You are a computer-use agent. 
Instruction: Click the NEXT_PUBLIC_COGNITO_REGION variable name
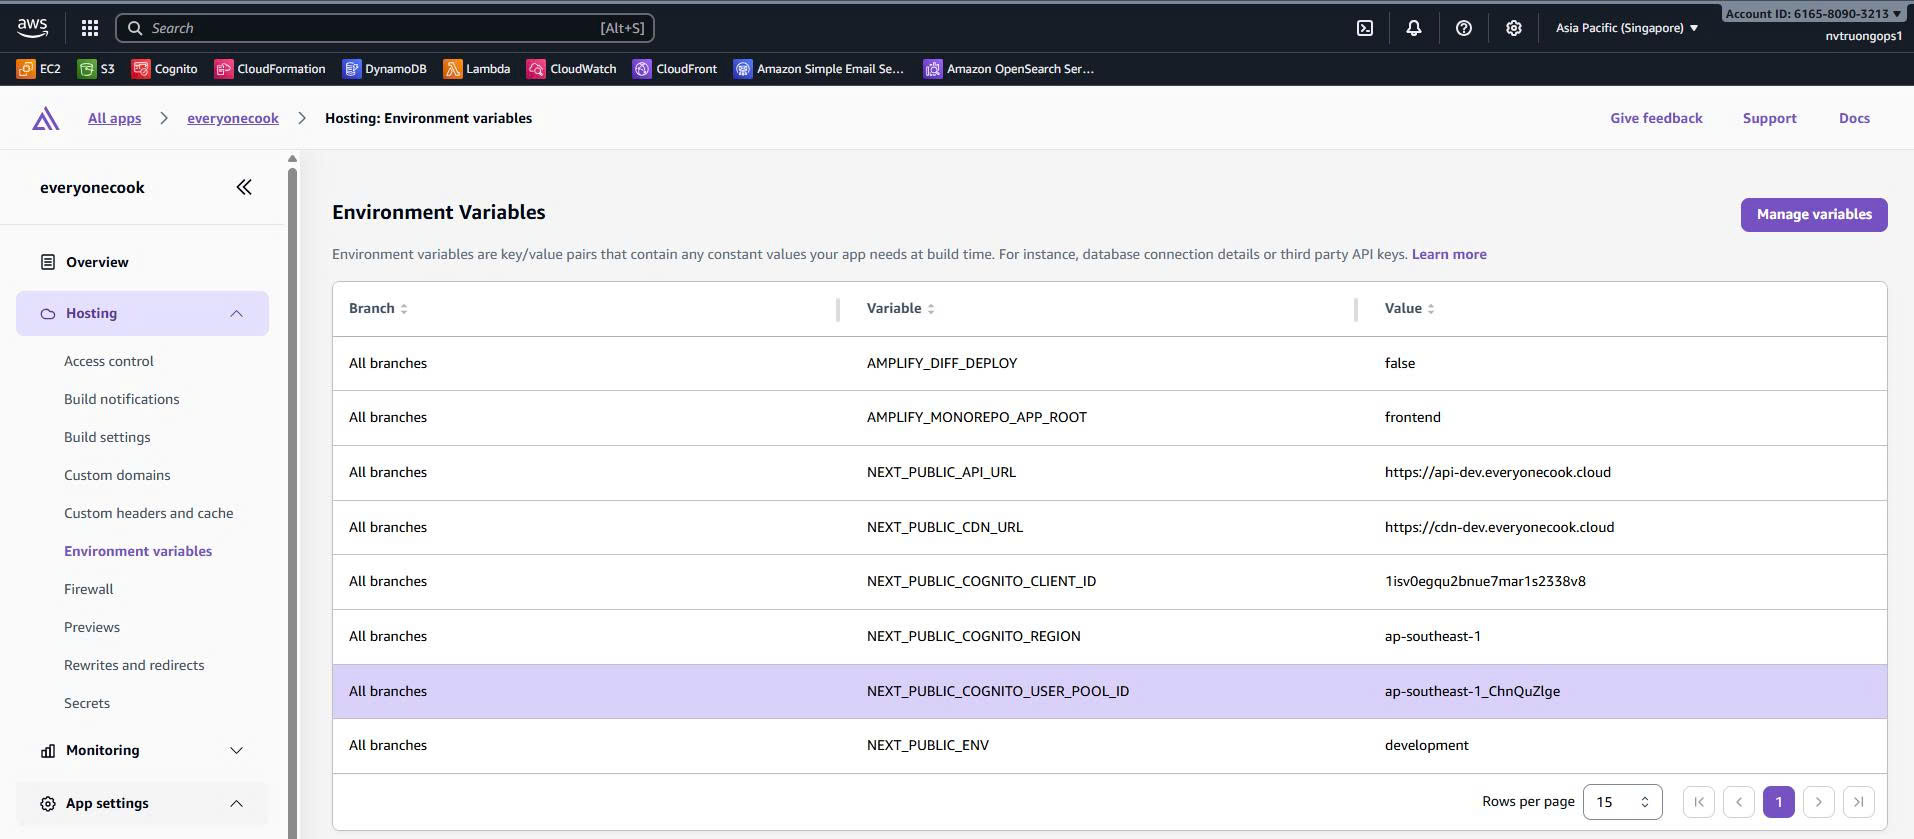click(973, 636)
